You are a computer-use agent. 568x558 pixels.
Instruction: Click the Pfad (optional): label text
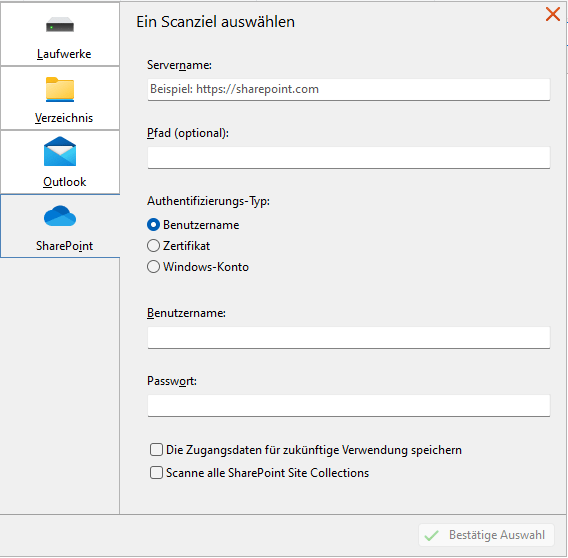click(x=188, y=133)
